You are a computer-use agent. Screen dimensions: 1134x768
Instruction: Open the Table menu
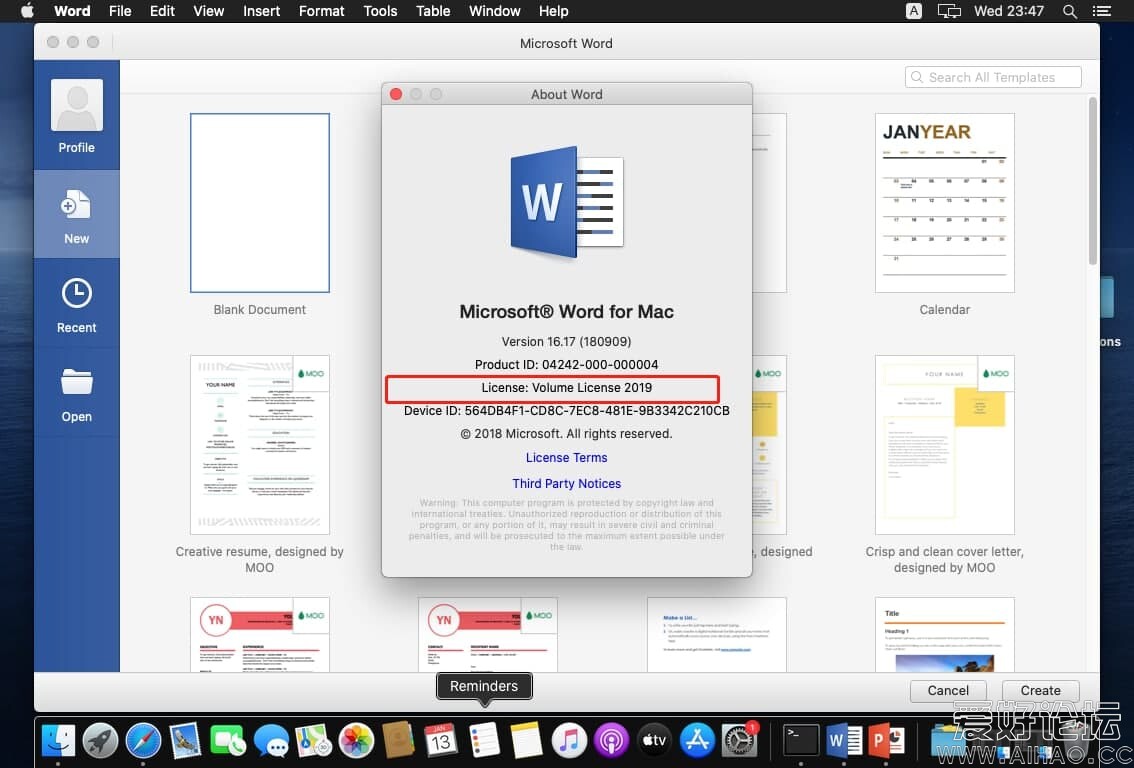pos(433,11)
